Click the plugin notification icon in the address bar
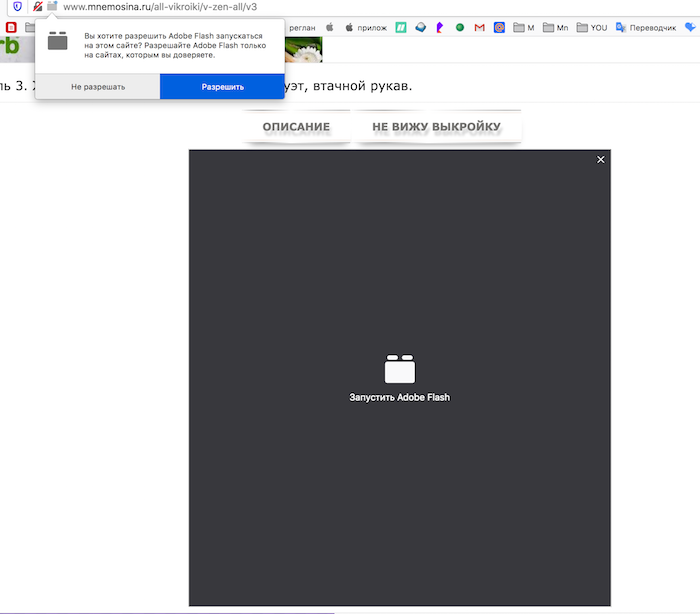The width and height of the screenshot is (700, 614). pos(52,7)
